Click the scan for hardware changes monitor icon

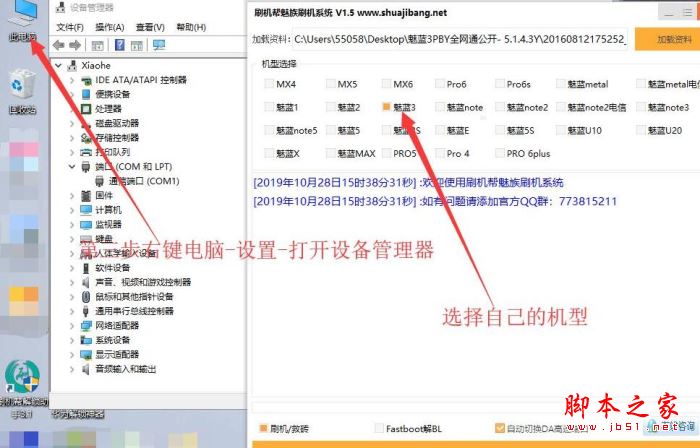coord(159,45)
